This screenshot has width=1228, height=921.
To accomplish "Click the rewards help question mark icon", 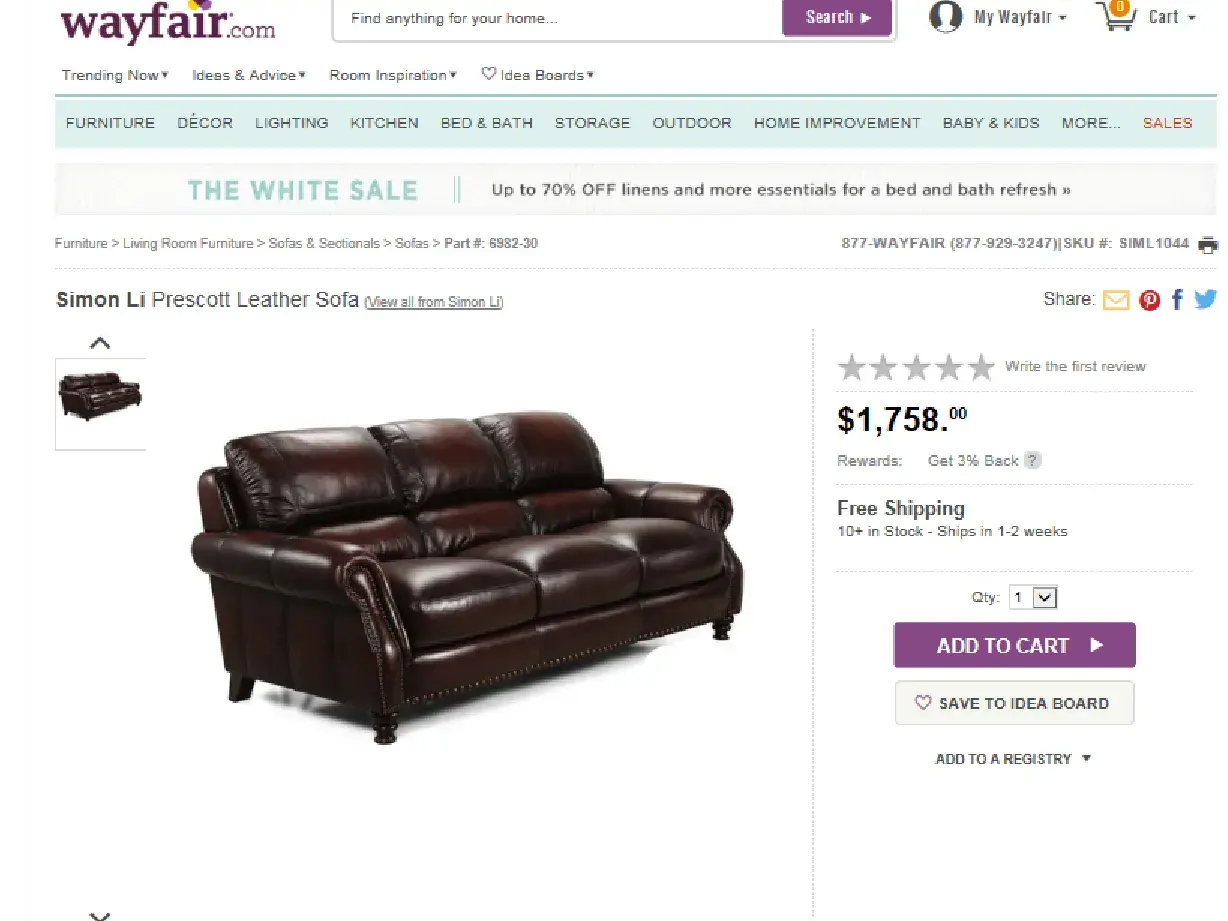I will tap(1033, 461).
